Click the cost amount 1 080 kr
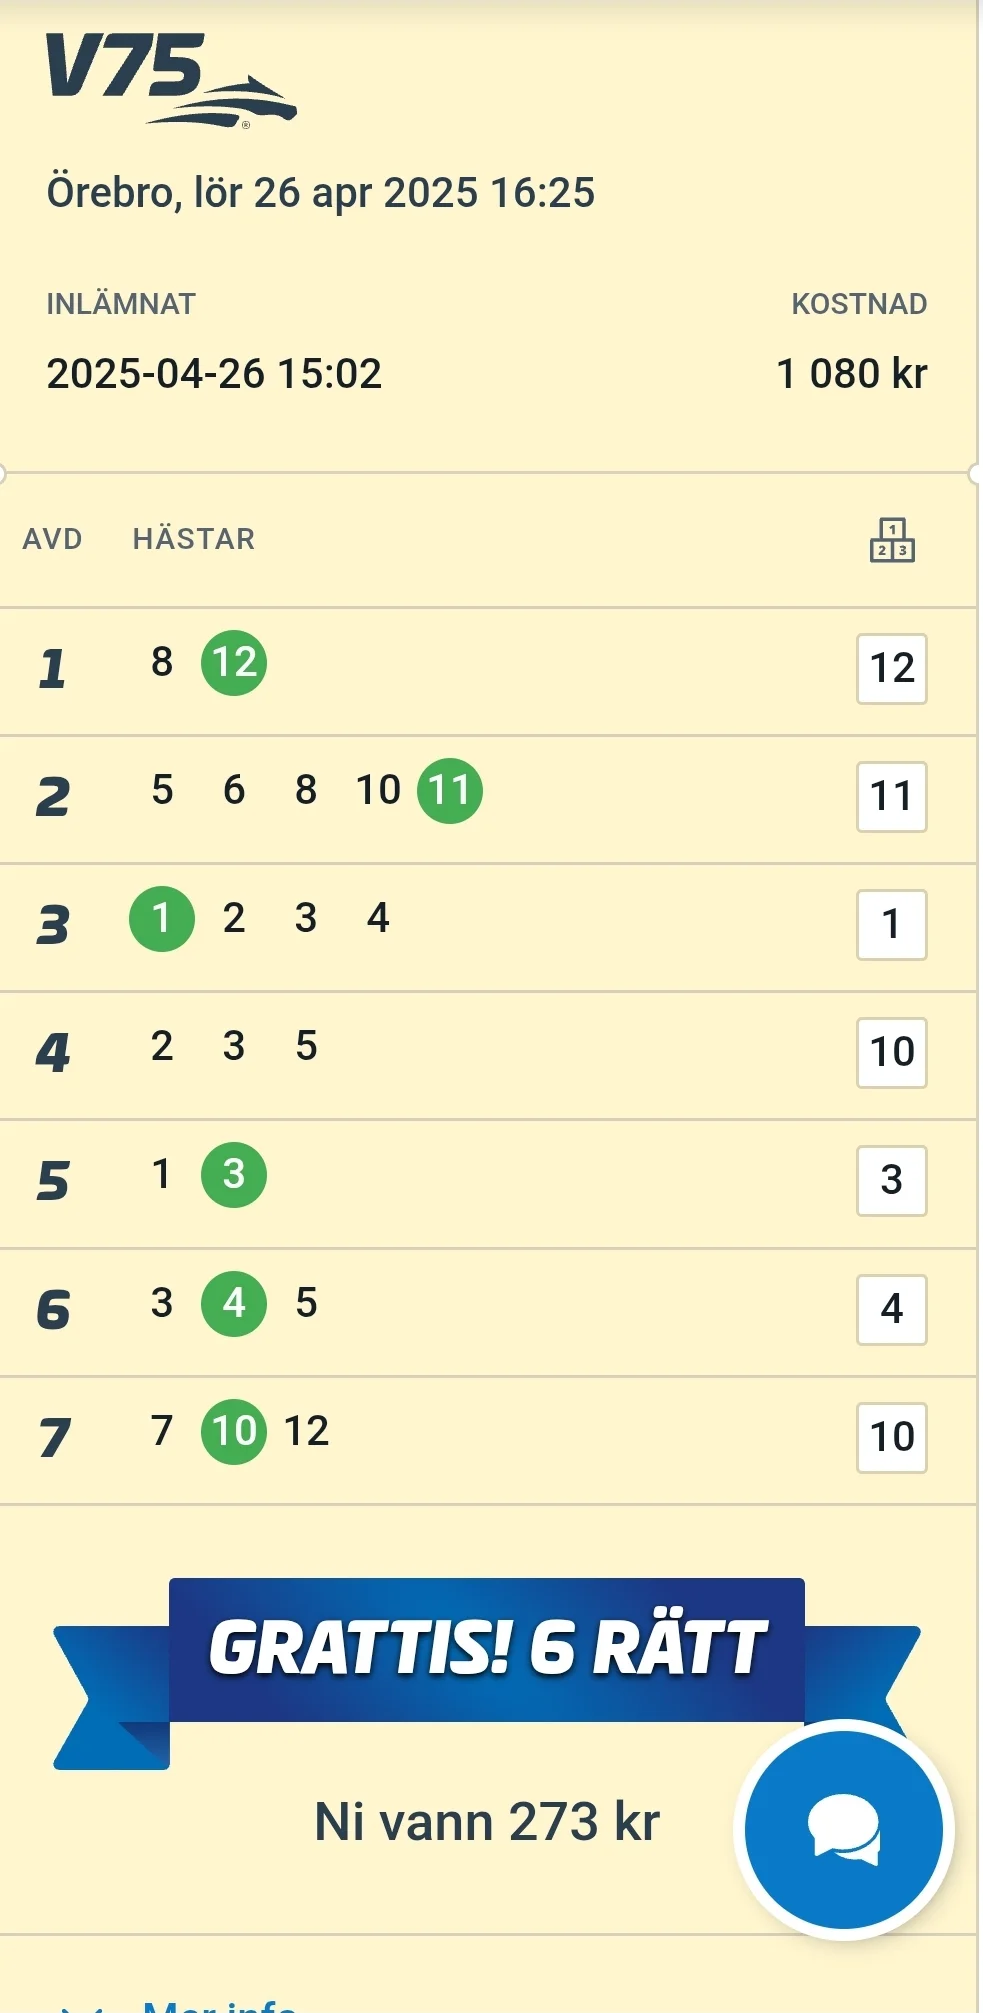The height and width of the screenshot is (2013, 983). [851, 374]
